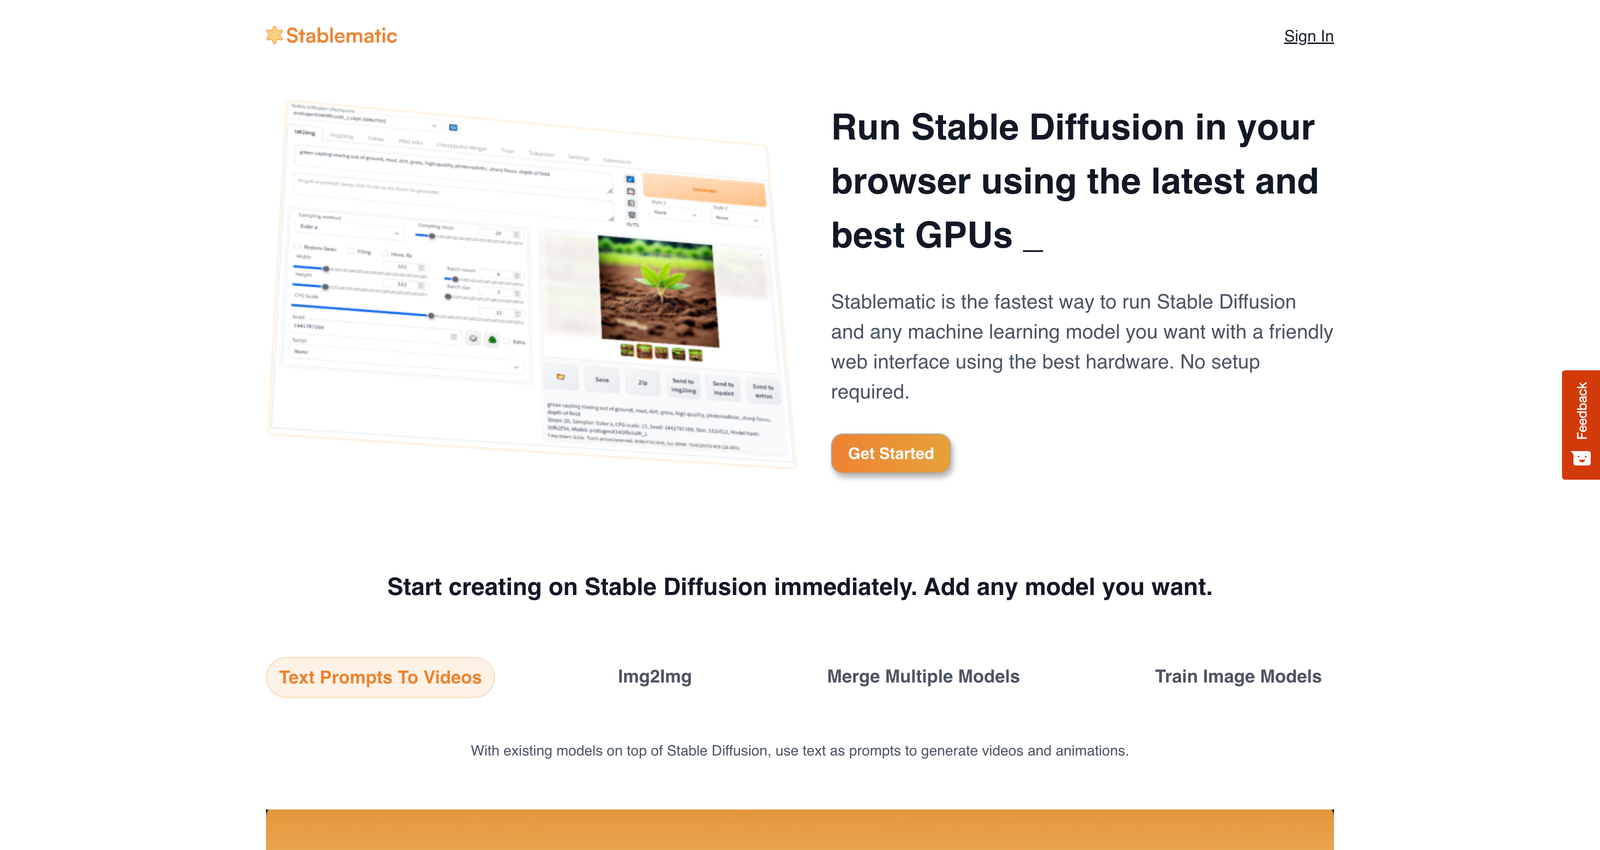
Task: Click the green recycle seed icon
Action: tap(492, 340)
